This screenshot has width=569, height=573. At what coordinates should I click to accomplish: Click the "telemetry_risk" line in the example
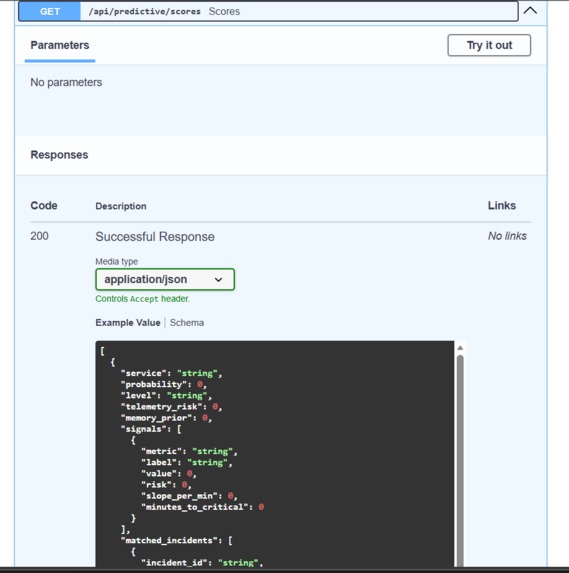click(x=171, y=407)
